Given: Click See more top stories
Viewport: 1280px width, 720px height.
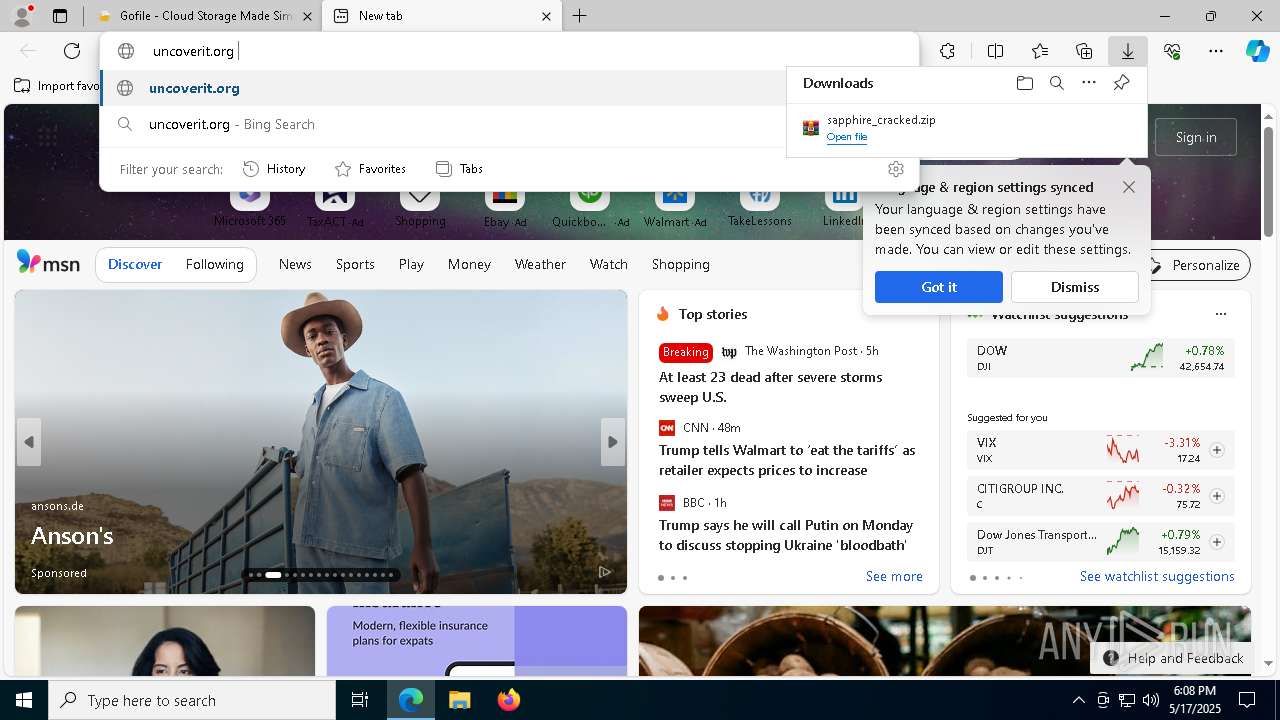Looking at the screenshot, I should (894, 576).
